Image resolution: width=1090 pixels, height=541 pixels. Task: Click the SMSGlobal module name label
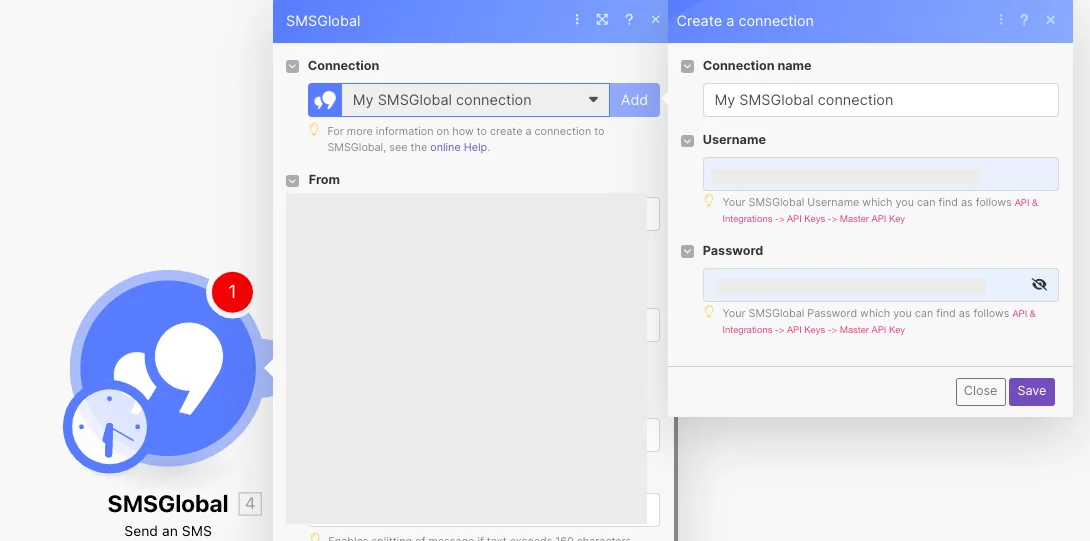168,504
